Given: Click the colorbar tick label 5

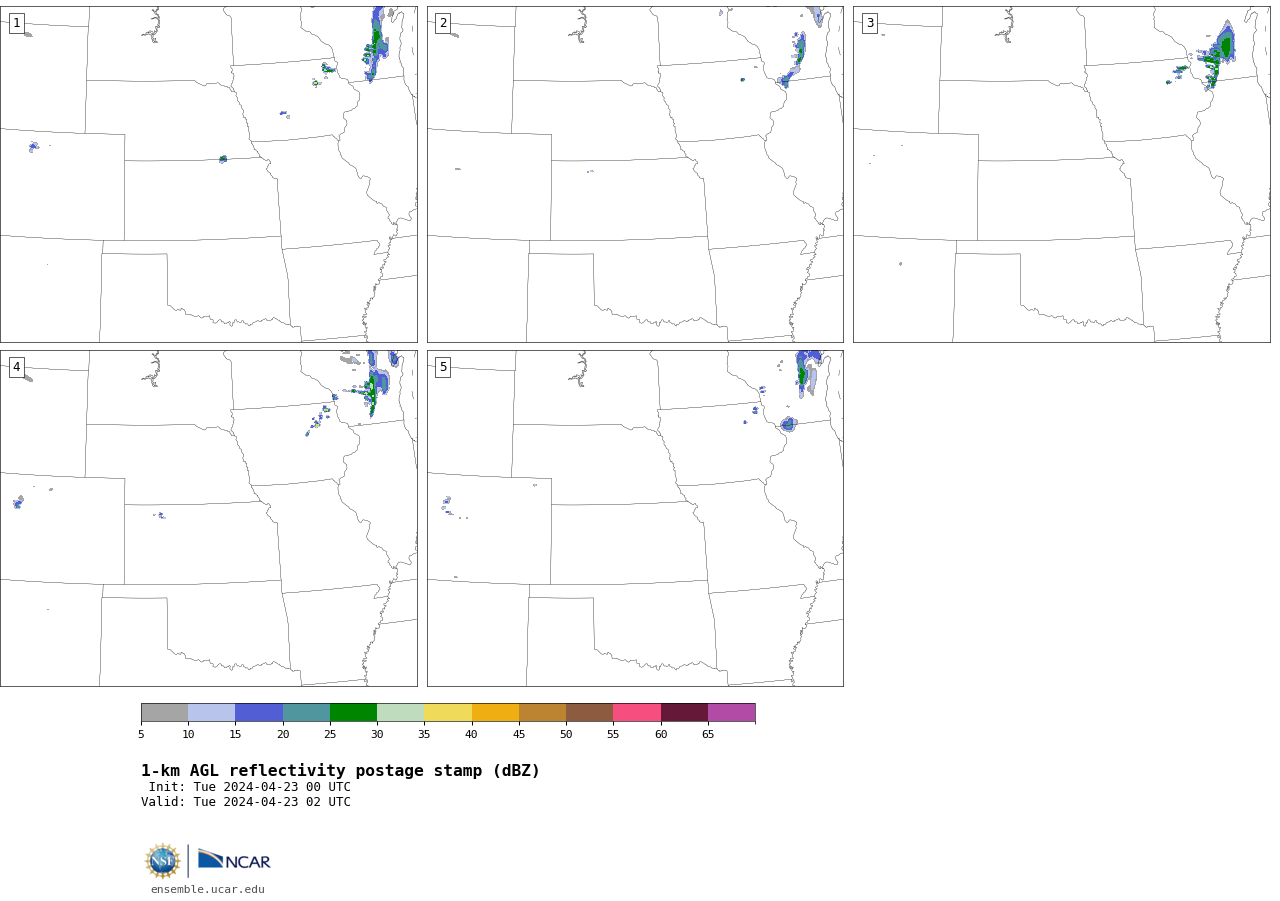Looking at the screenshot, I should (x=141, y=735).
